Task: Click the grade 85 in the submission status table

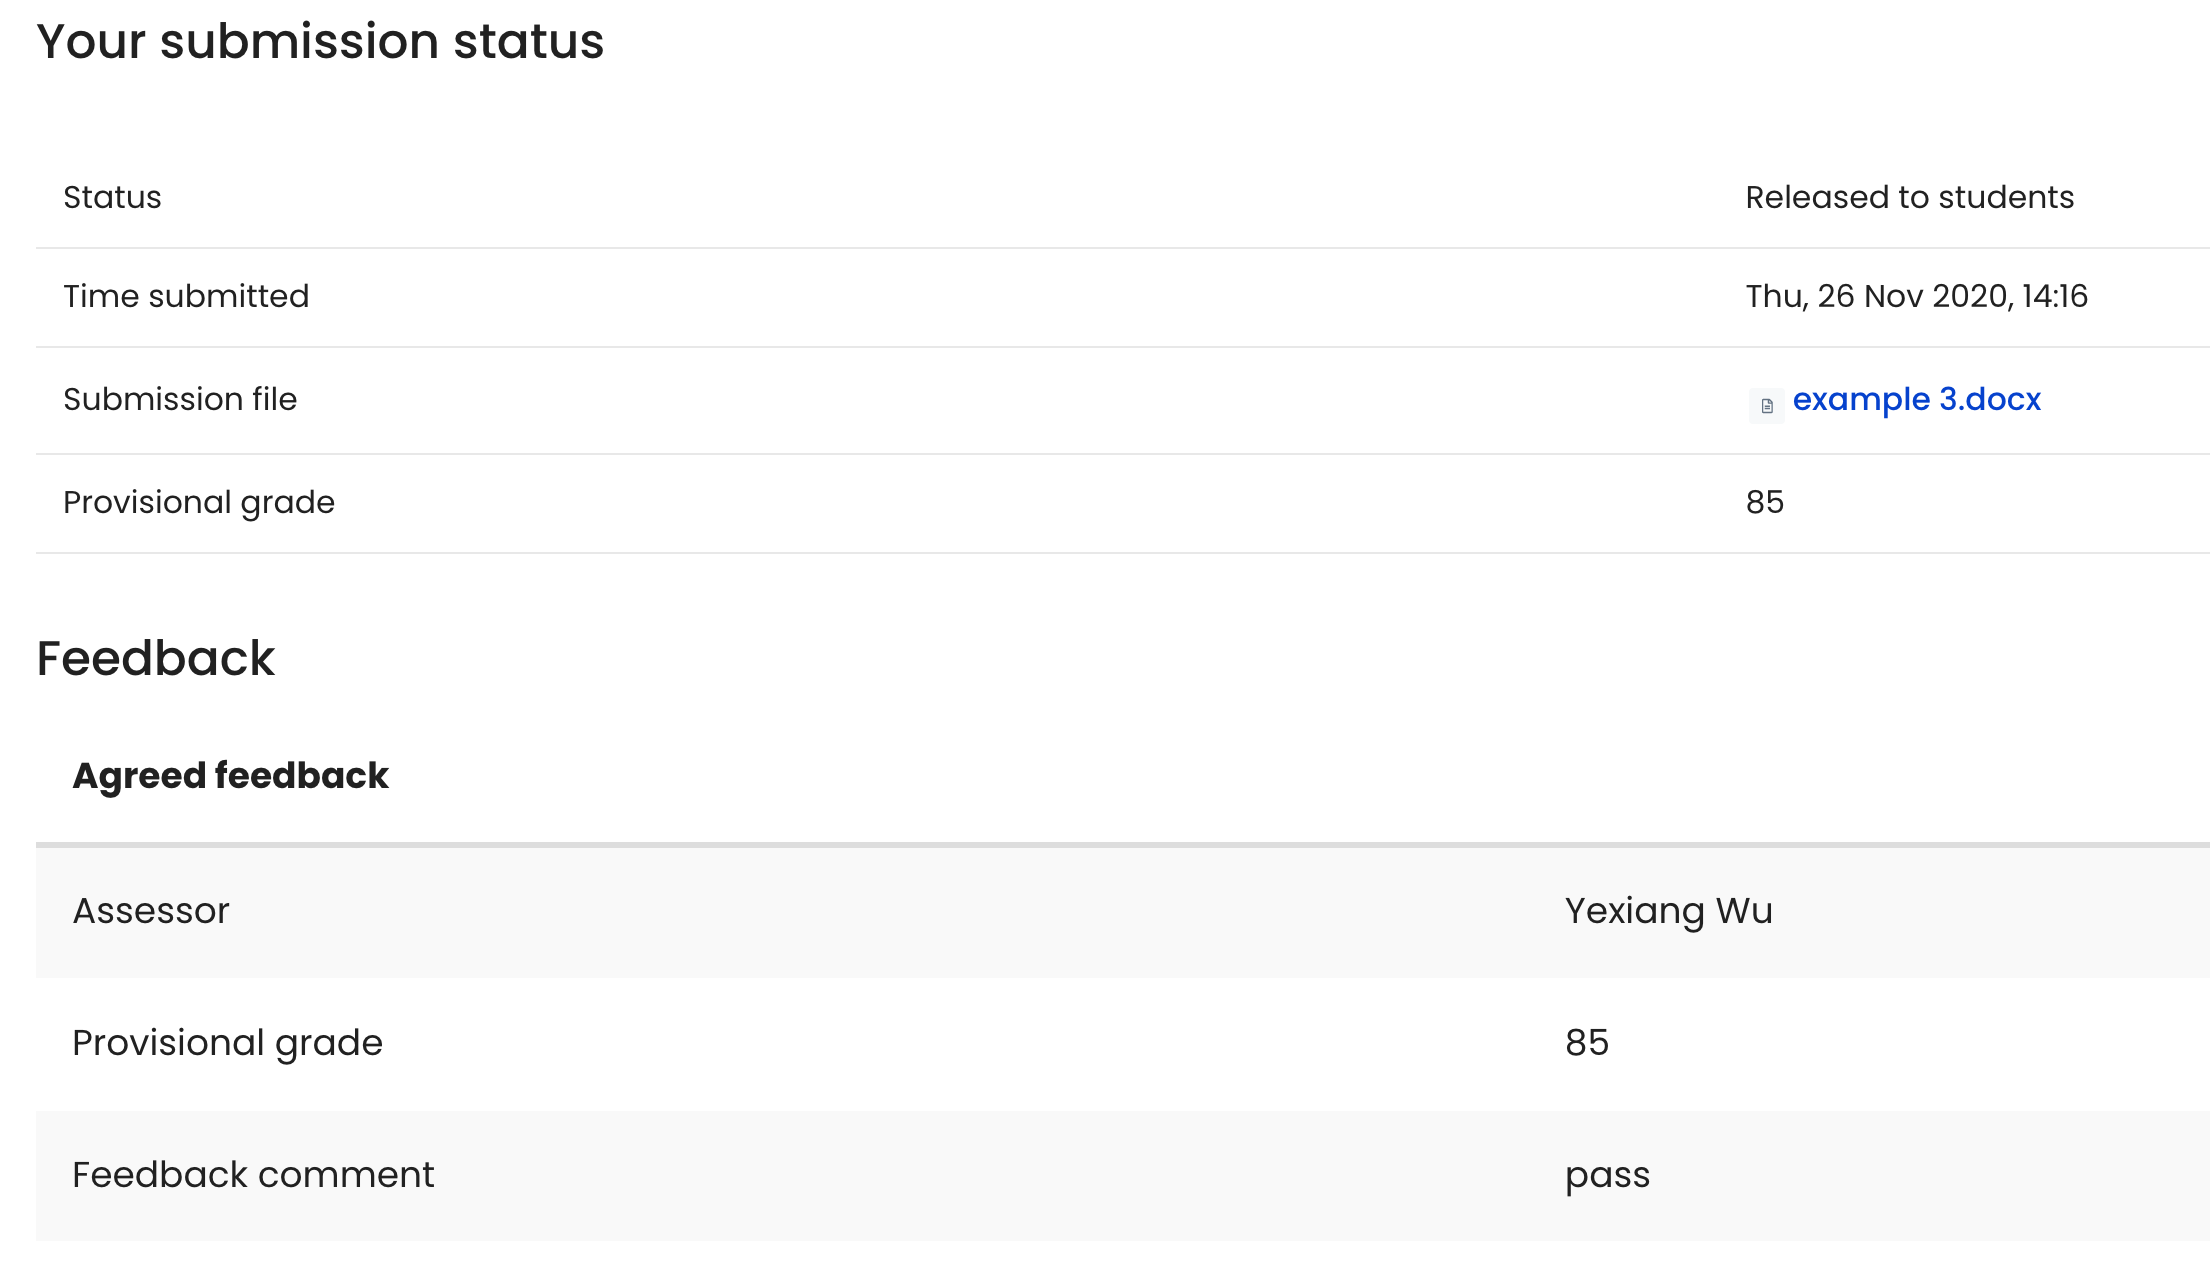Action: pyautogui.click(x=1765, y=502)
